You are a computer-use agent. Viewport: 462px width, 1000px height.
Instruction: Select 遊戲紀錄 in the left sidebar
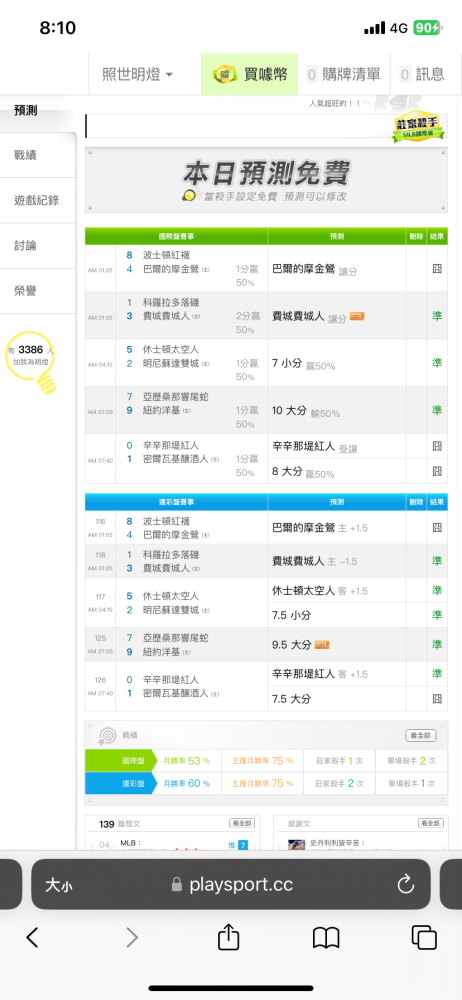coord(38,200)
